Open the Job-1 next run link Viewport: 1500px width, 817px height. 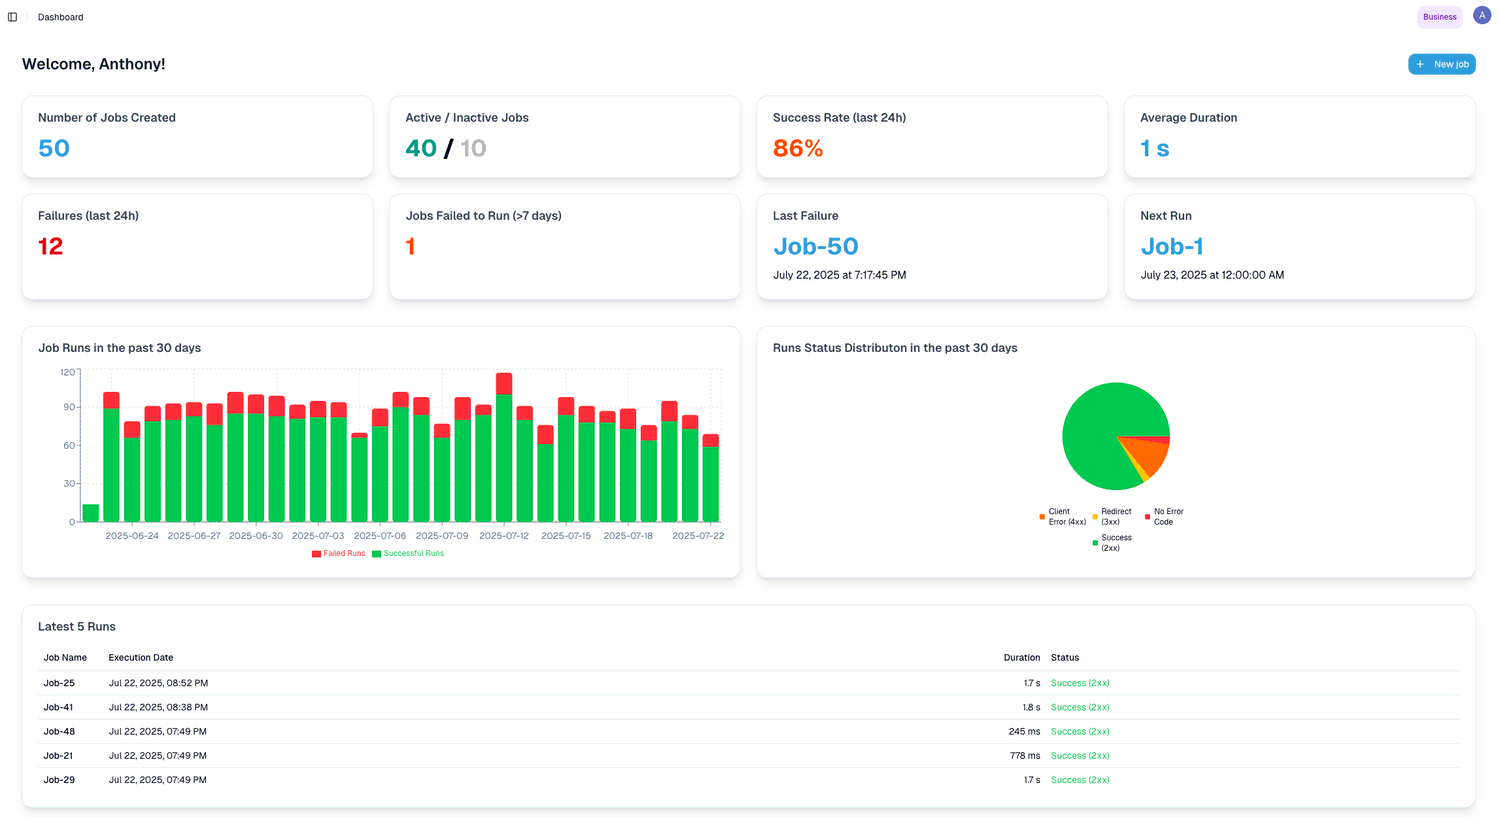click(x=1172, y=246)
